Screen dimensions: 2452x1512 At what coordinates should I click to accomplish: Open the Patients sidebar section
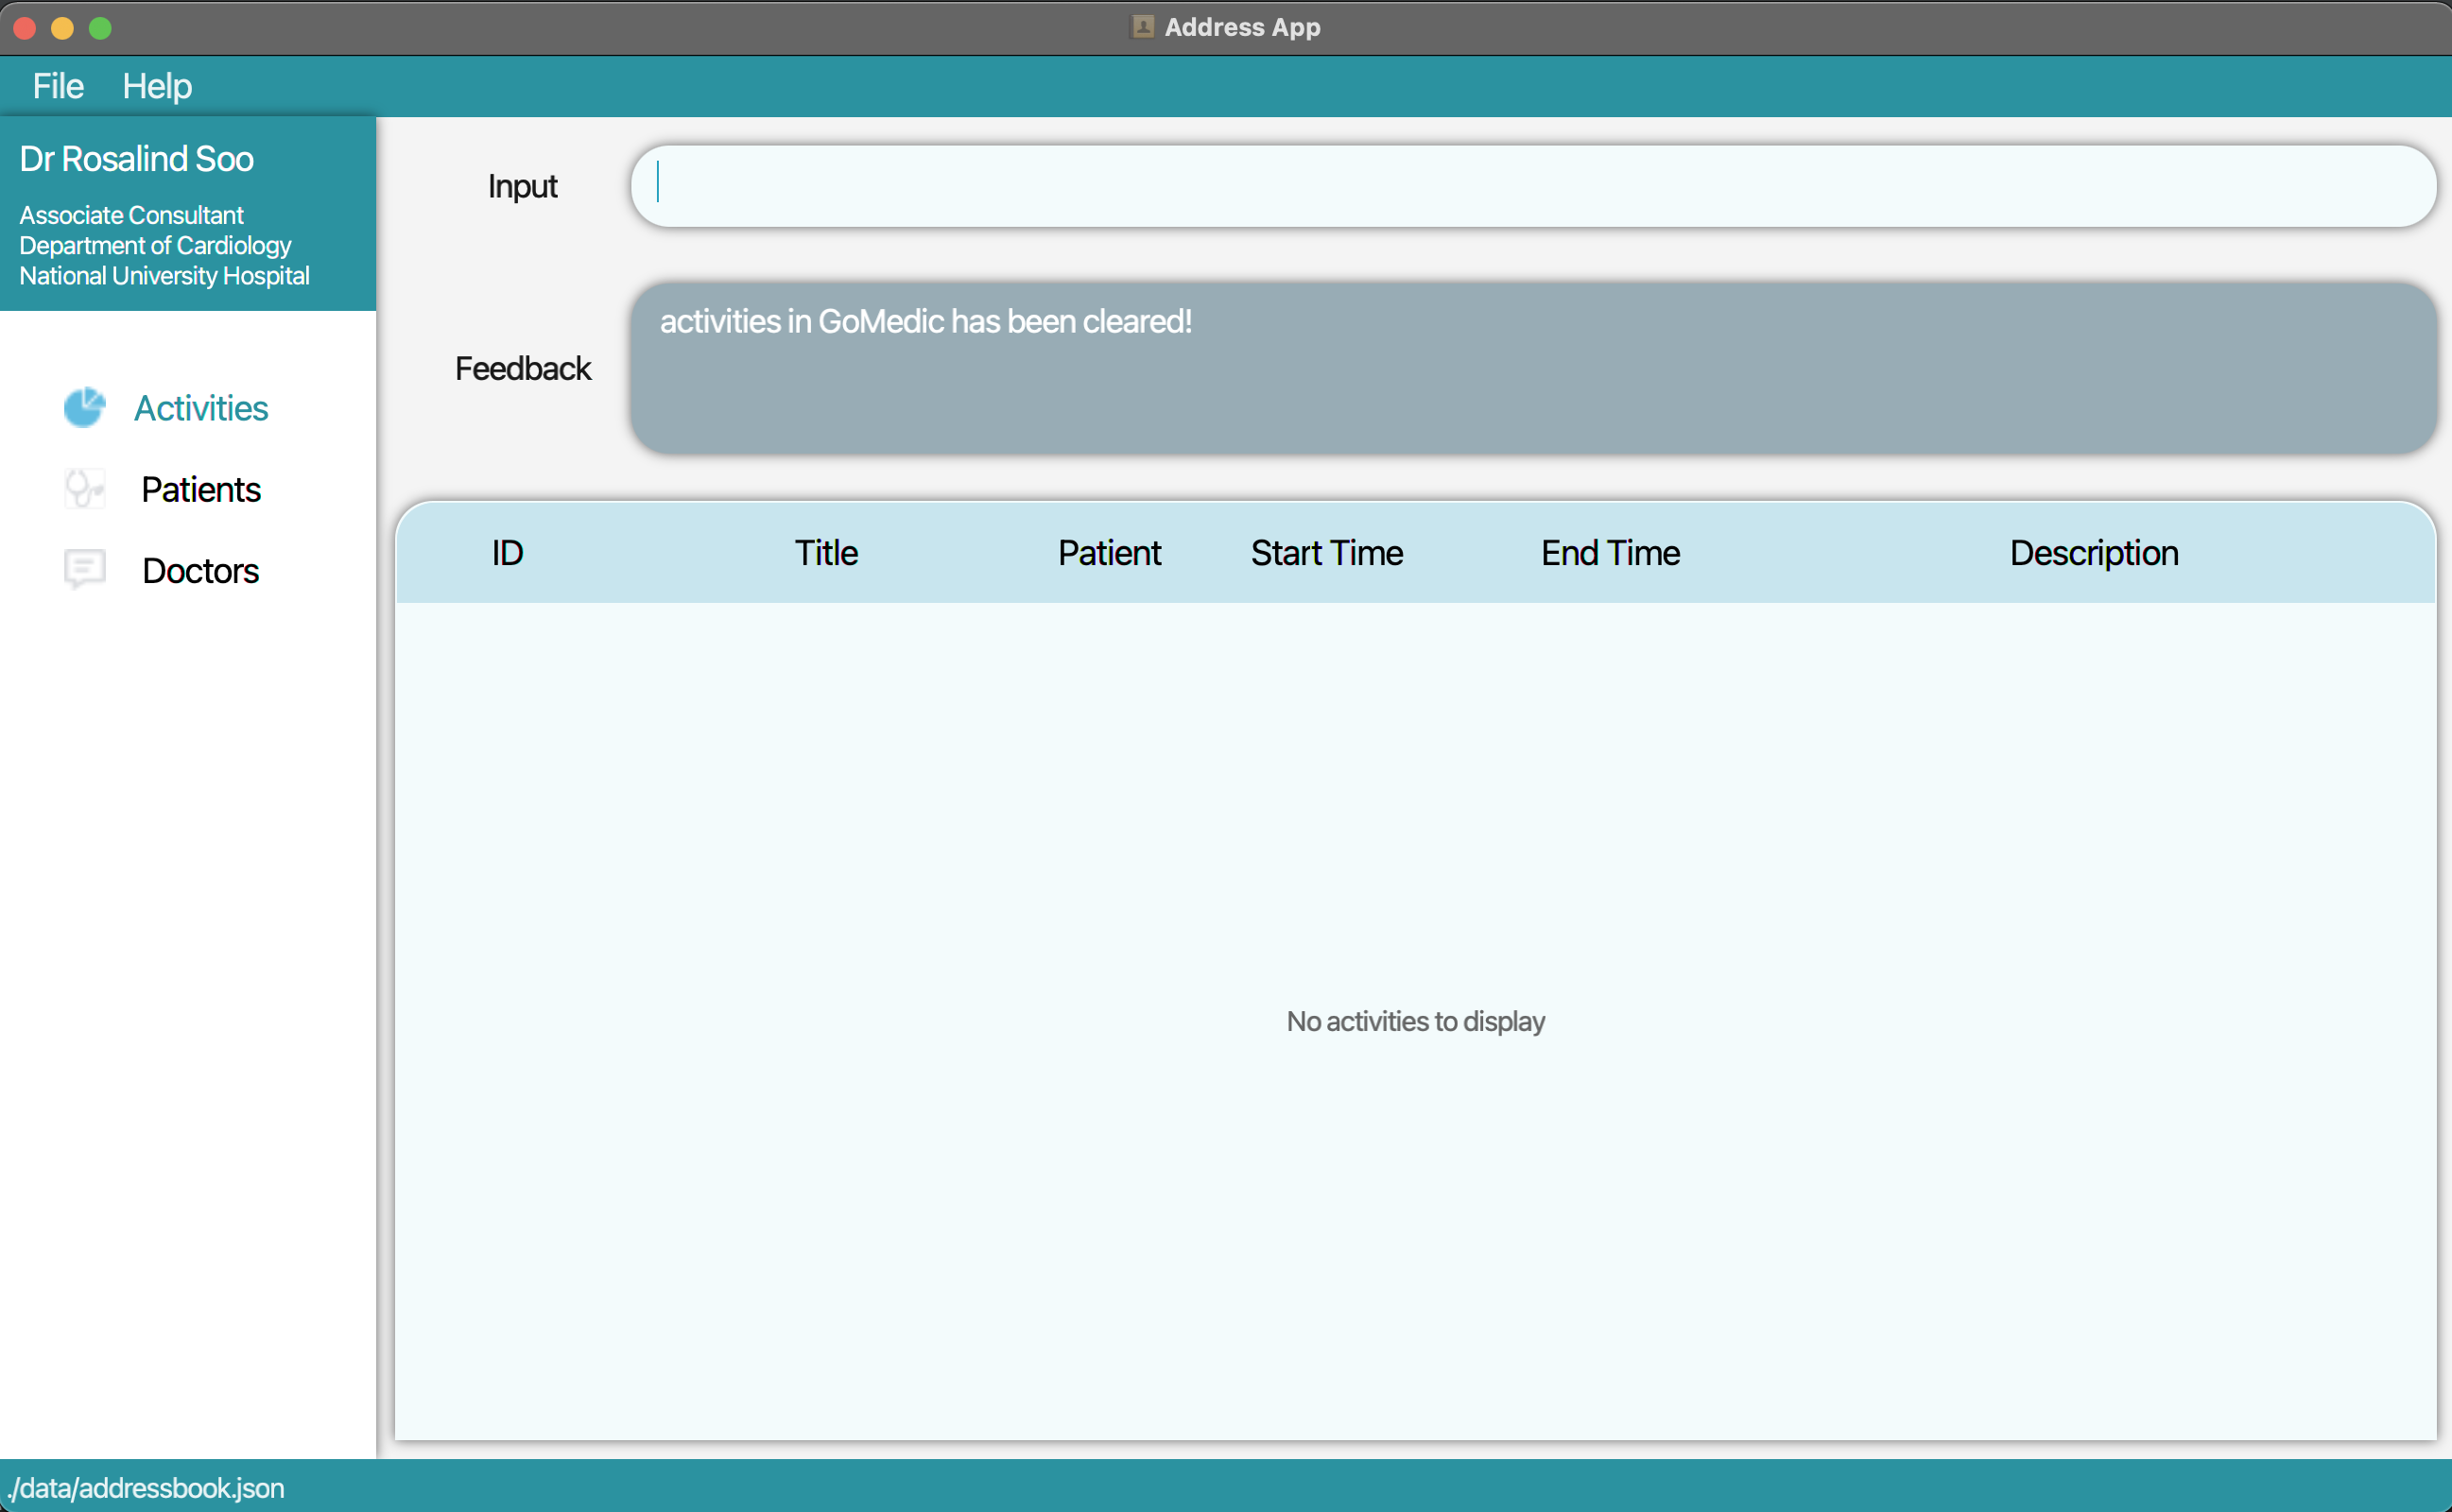pos(200,489)
